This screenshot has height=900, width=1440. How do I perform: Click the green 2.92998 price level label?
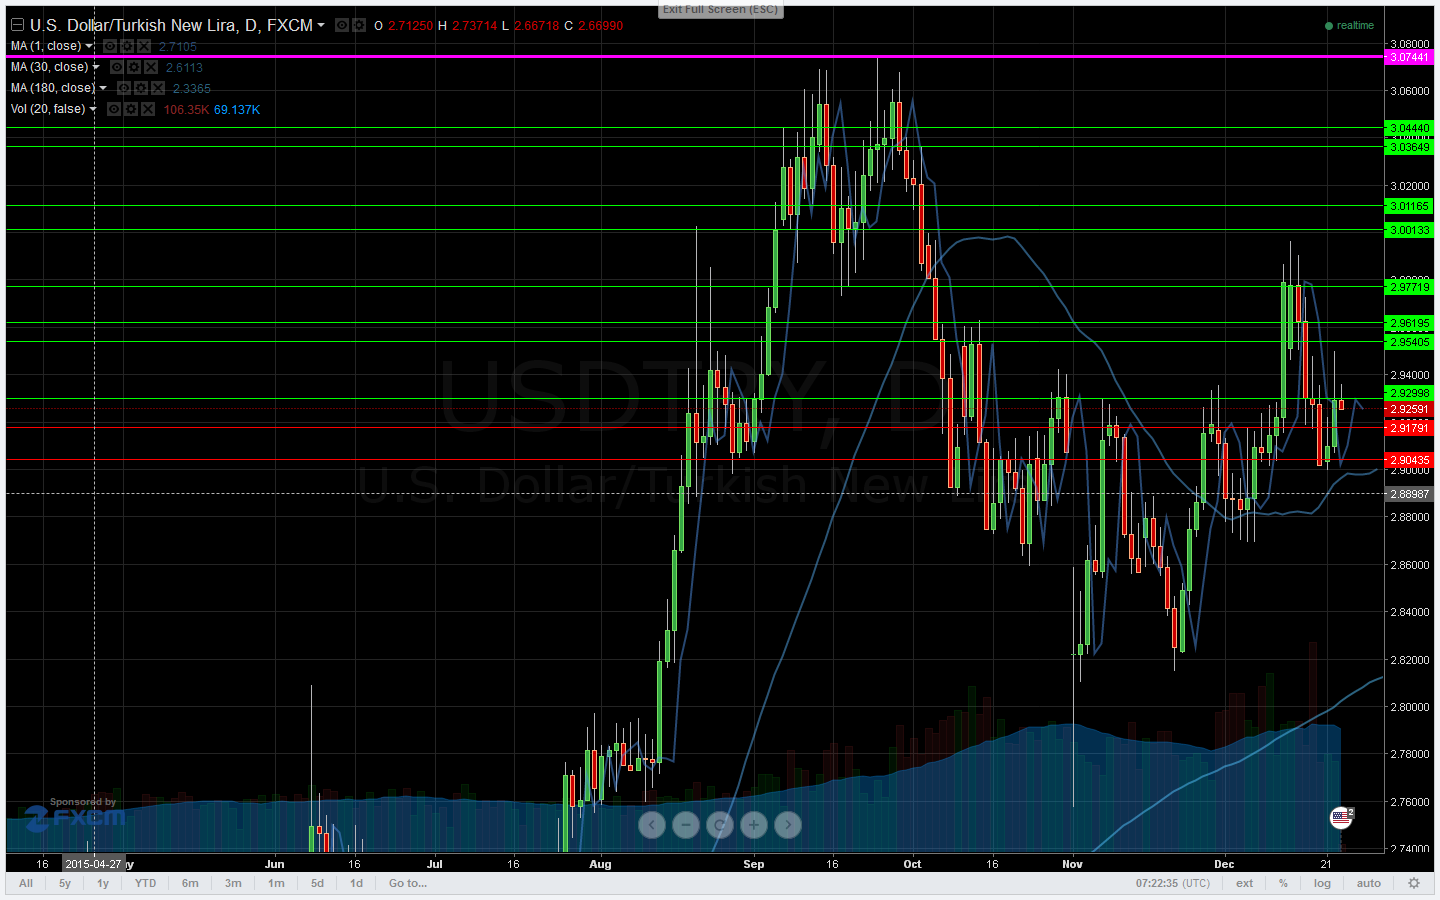coord(1409,394)
